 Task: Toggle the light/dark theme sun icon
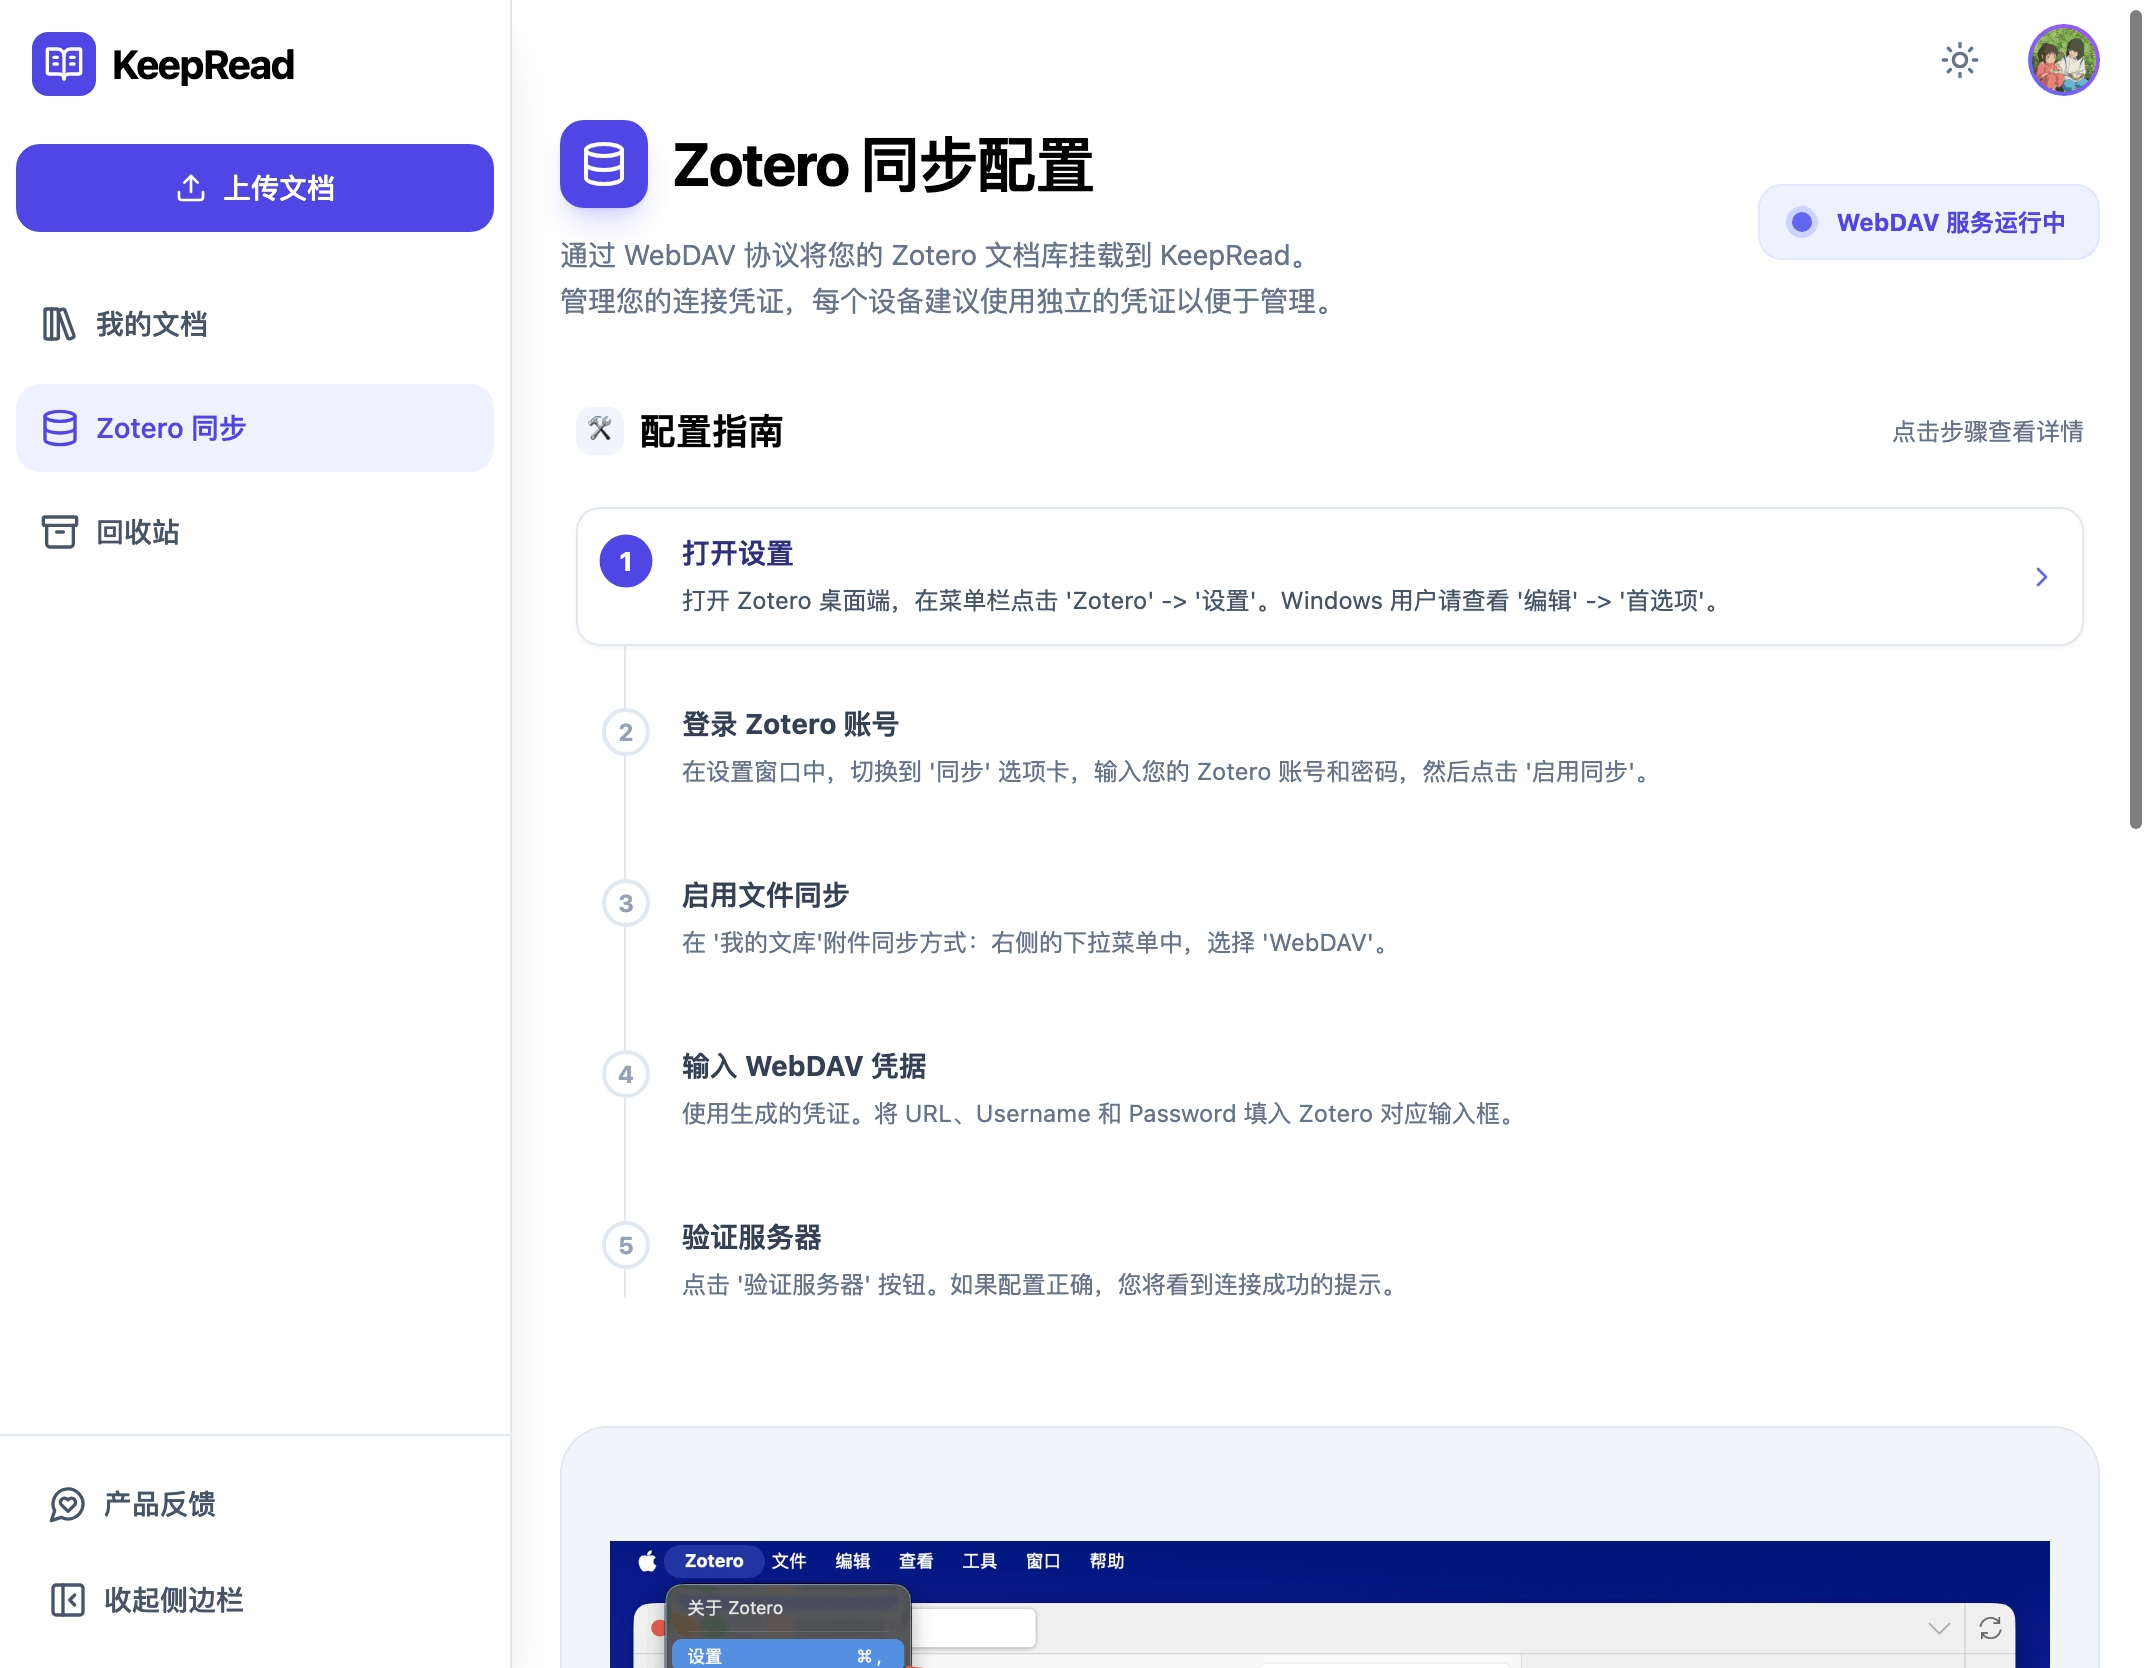tap(1959, 61)
